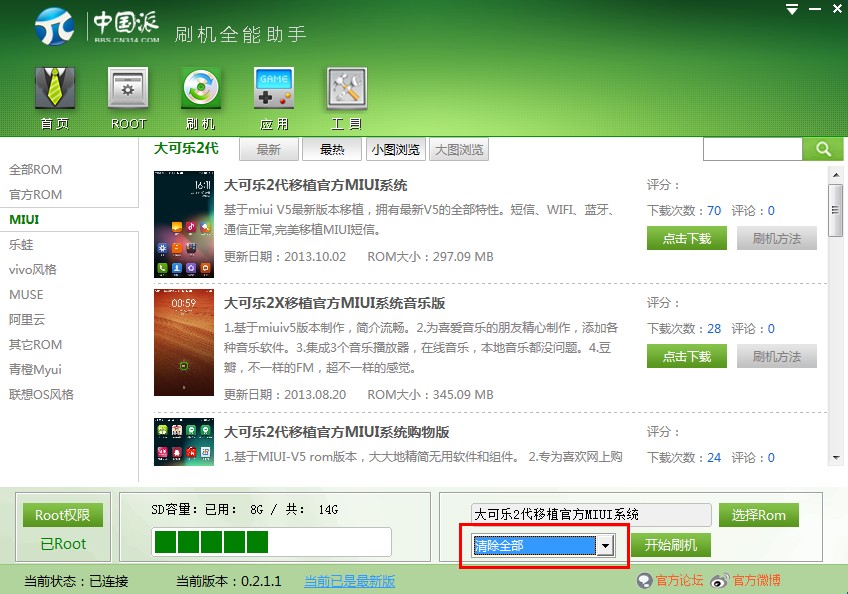
Task: Open the 工具 tools icon
Action: (347, 88)
